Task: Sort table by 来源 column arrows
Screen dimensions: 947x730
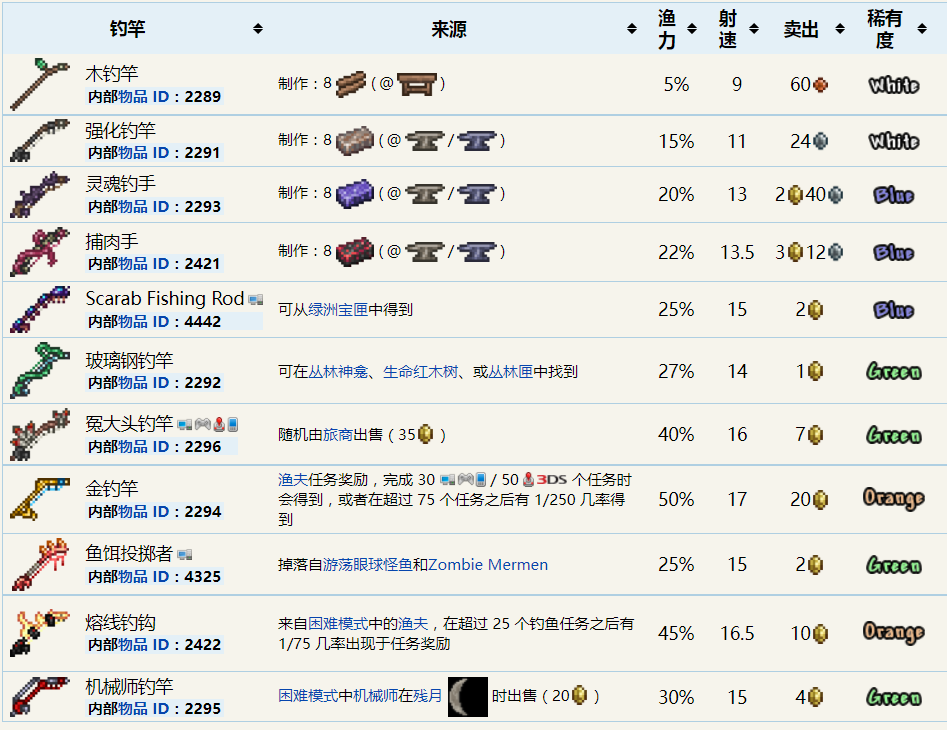Action: 631,29
